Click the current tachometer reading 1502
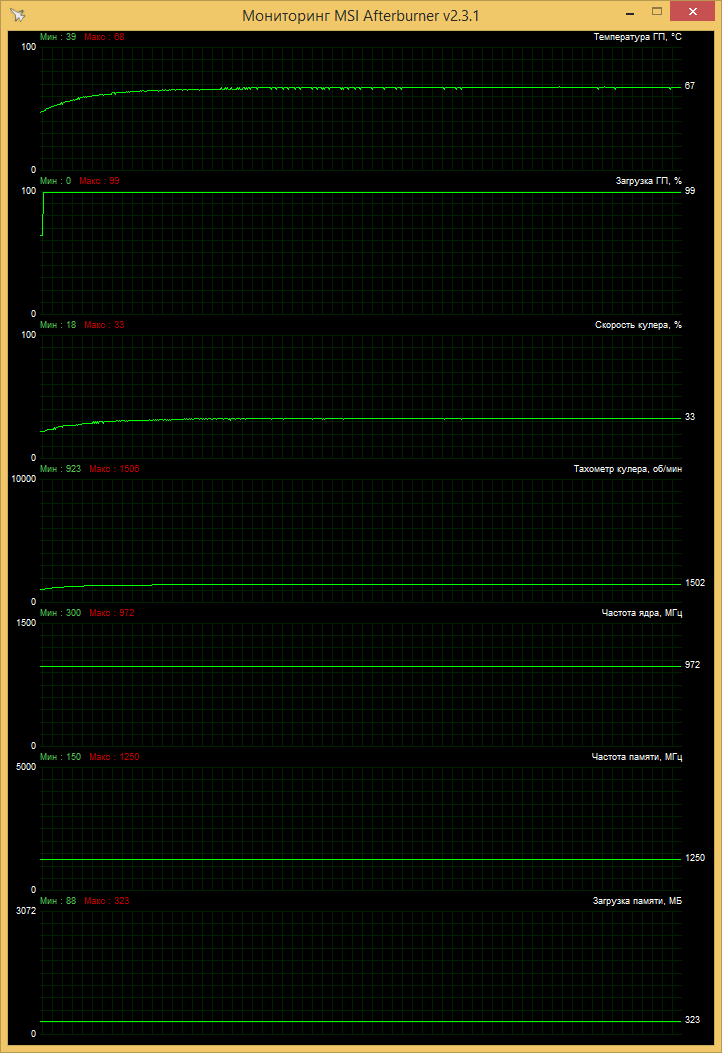The width and height of the screenshot is (722, 1053). 694,583
